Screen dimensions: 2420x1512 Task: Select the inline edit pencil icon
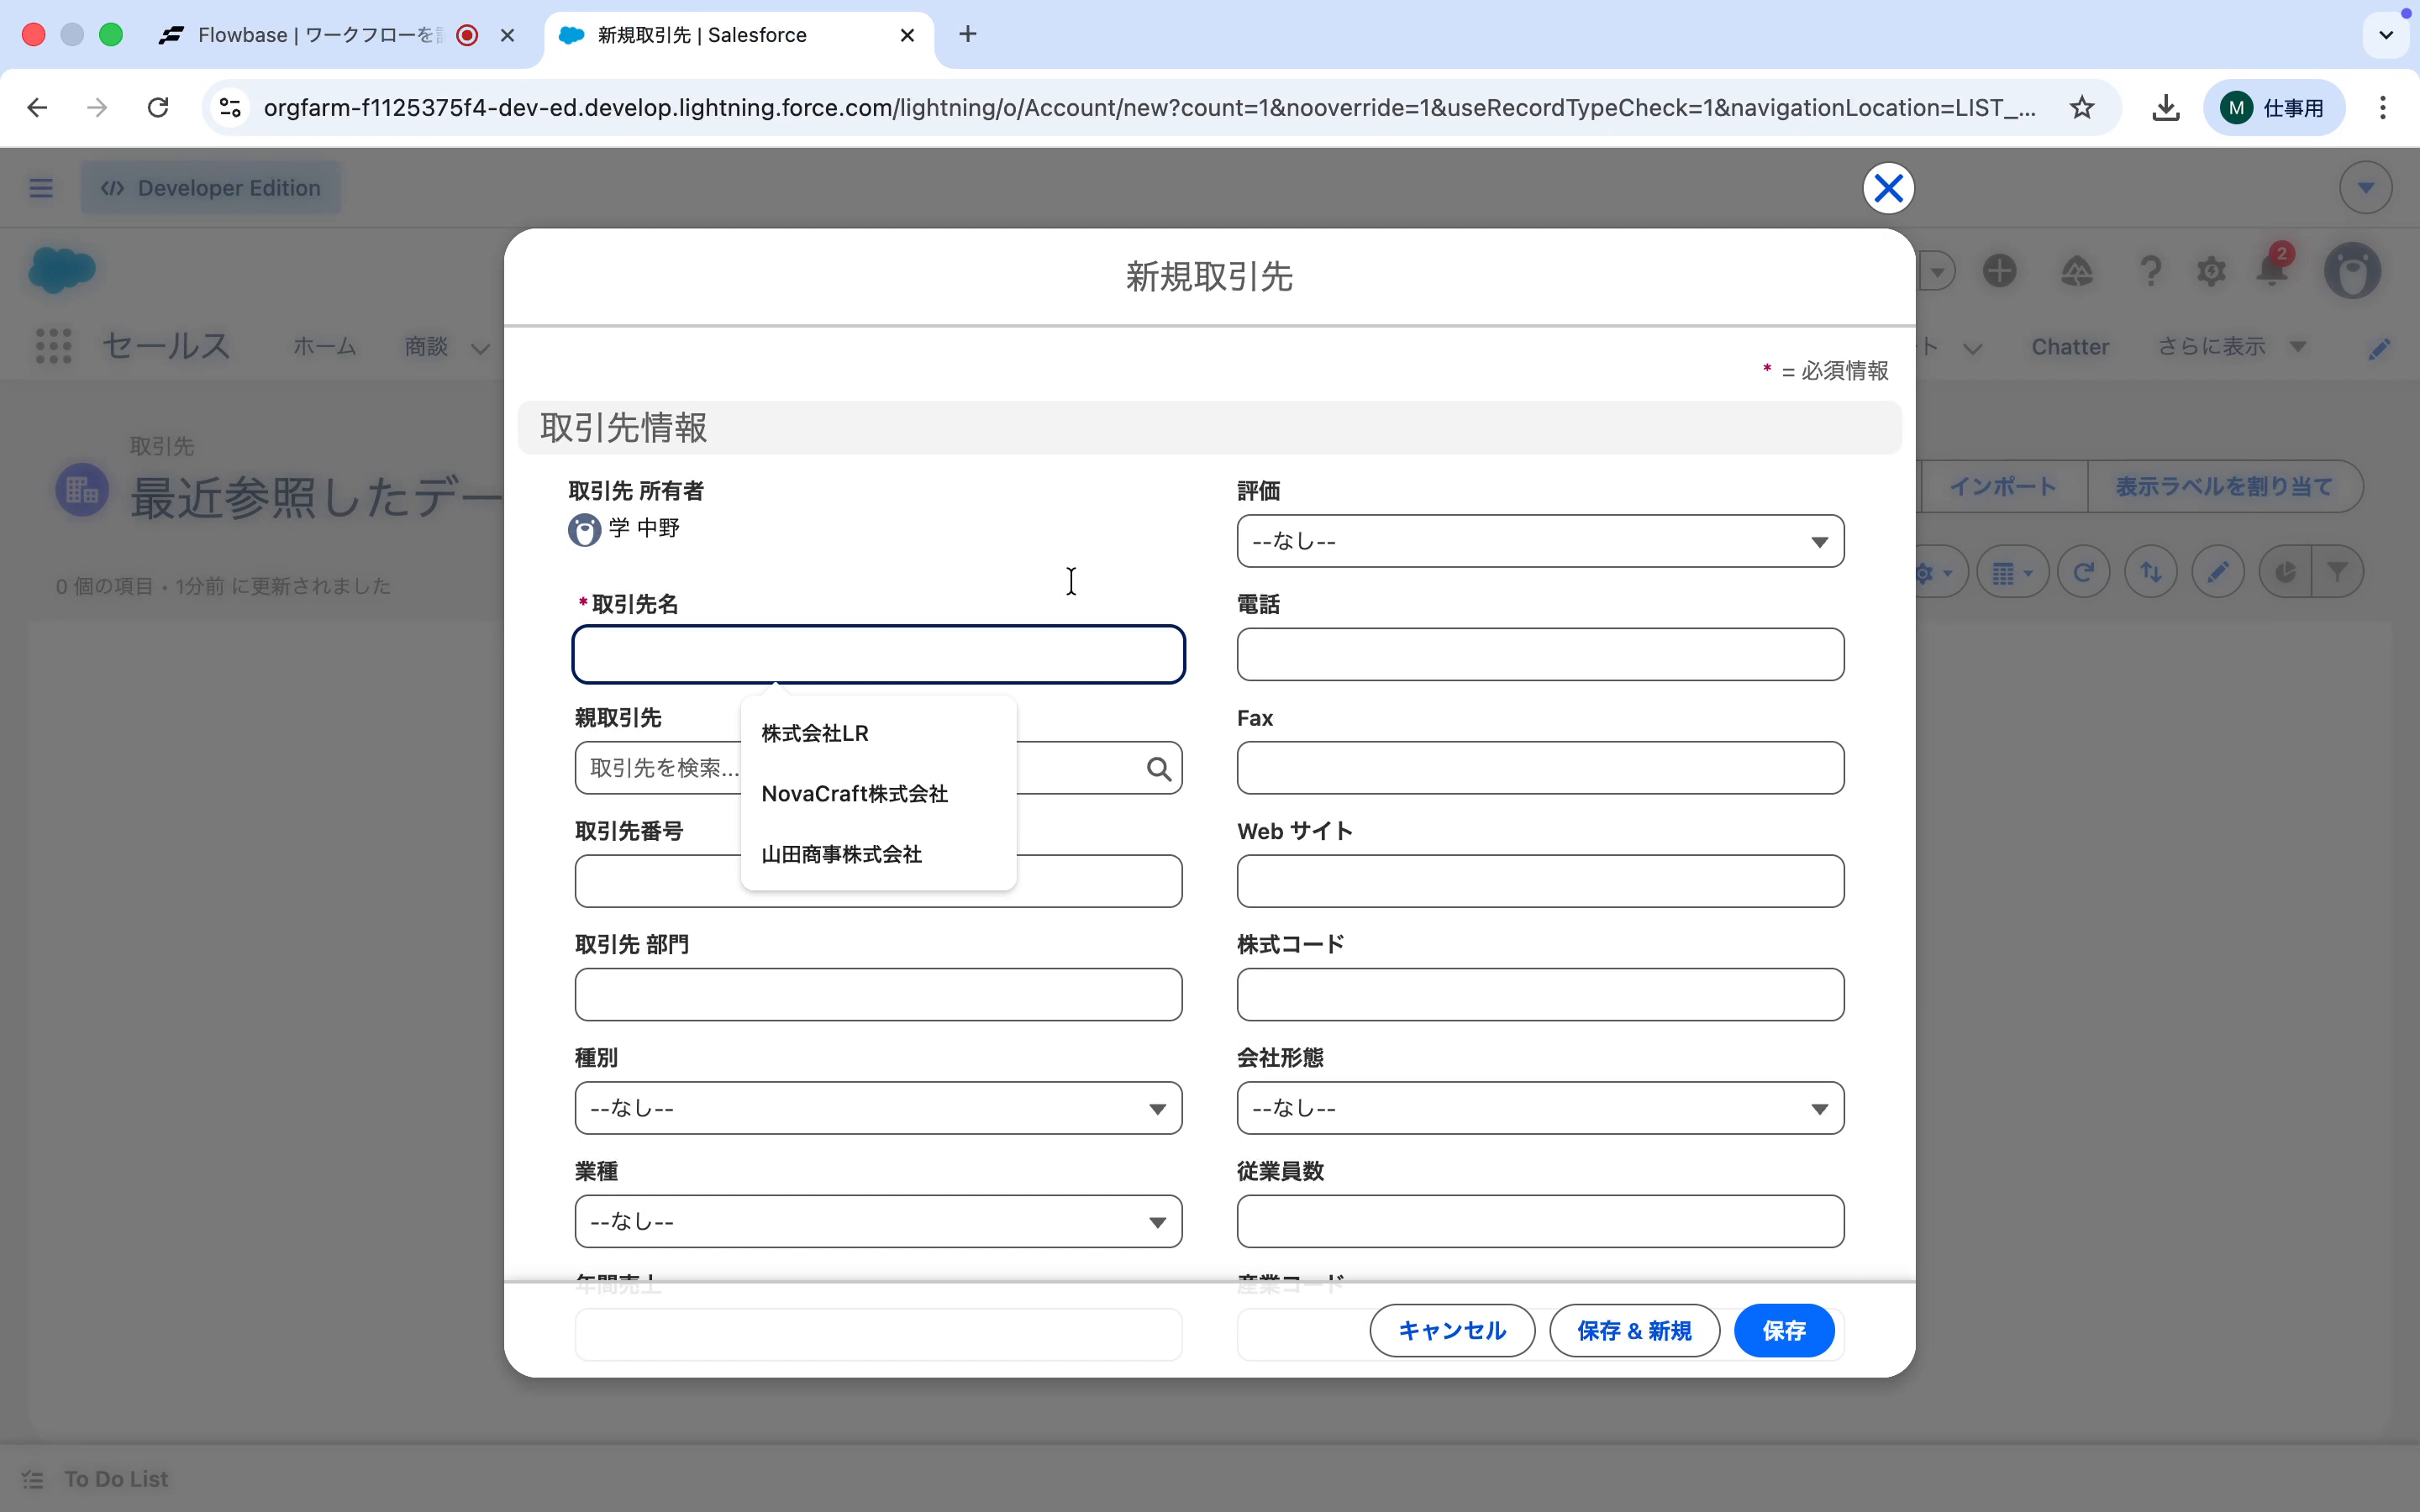click(2218, 571)
